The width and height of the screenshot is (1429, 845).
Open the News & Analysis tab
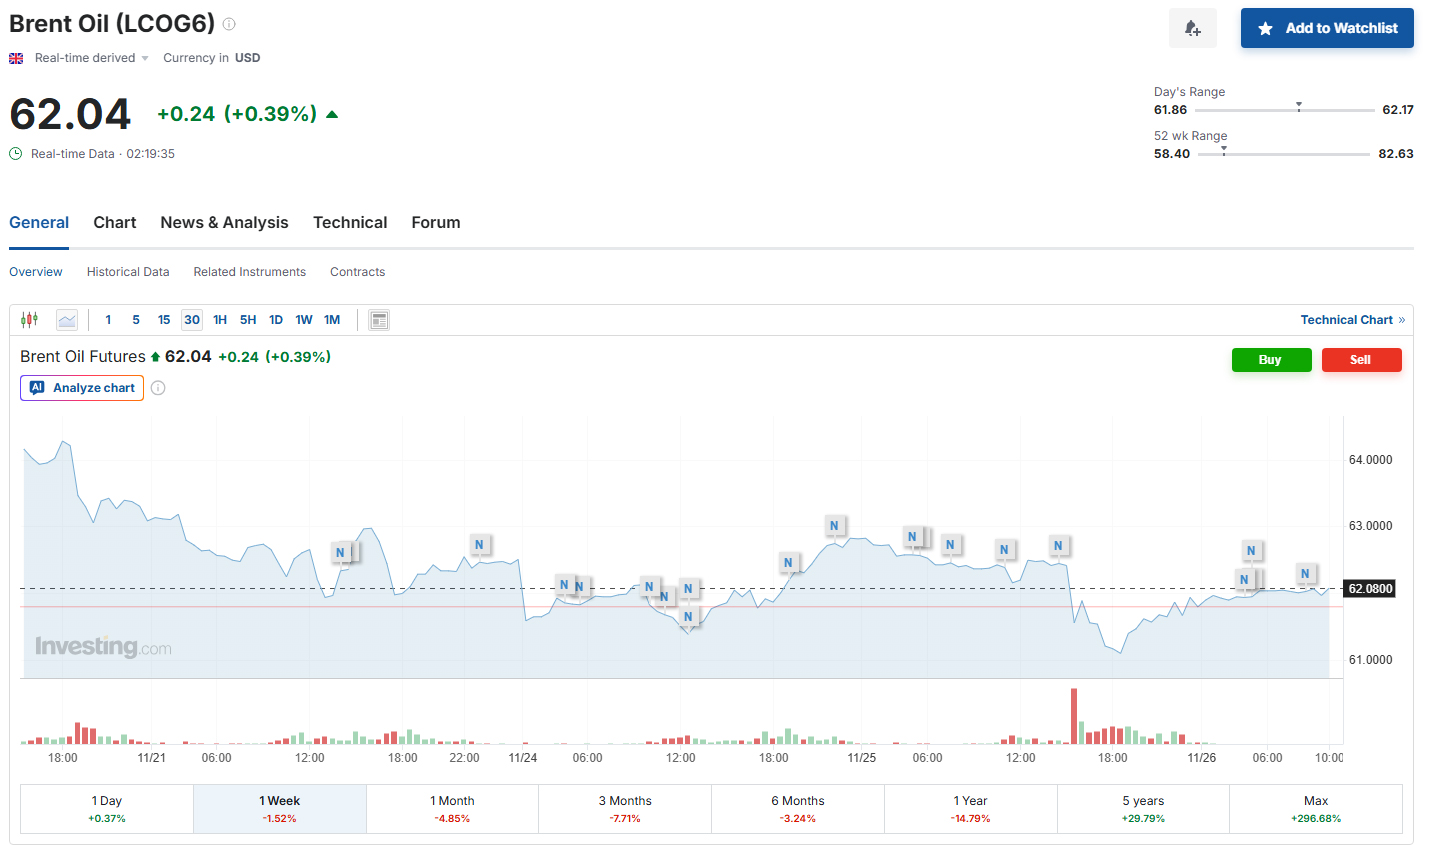[224, 223]
